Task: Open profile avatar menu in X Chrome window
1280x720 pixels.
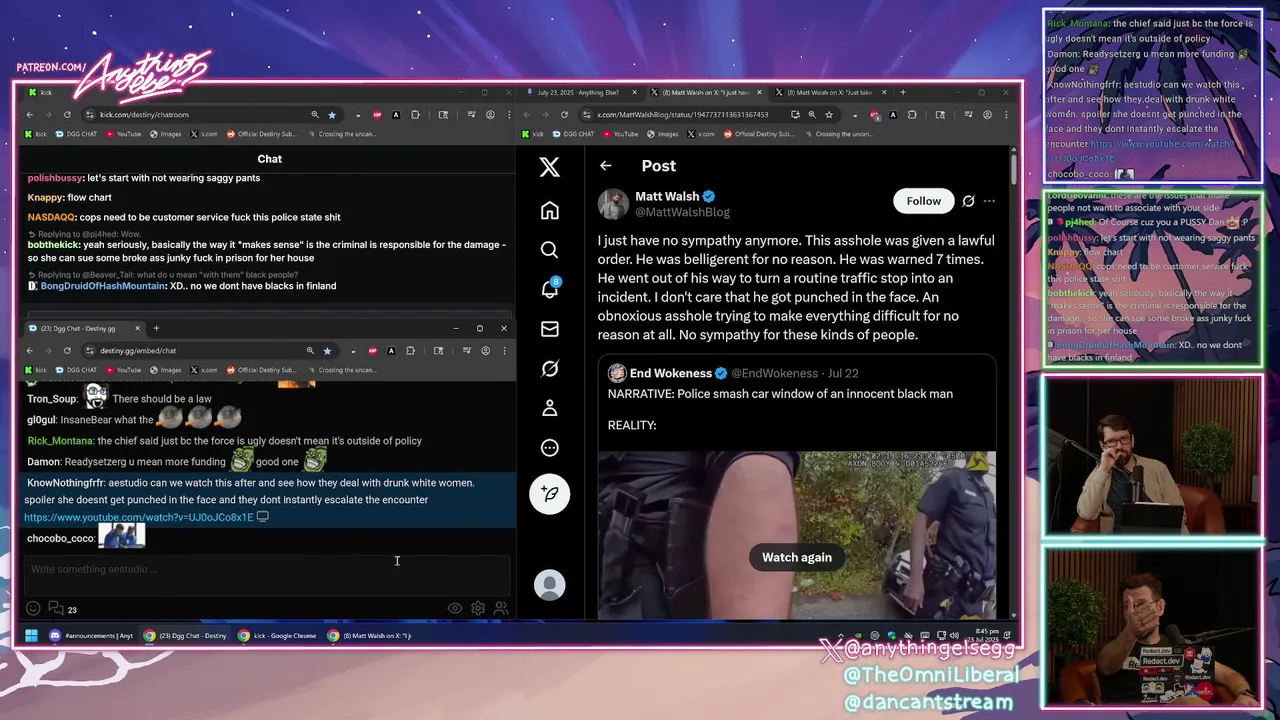Action: tap(988, 115)
